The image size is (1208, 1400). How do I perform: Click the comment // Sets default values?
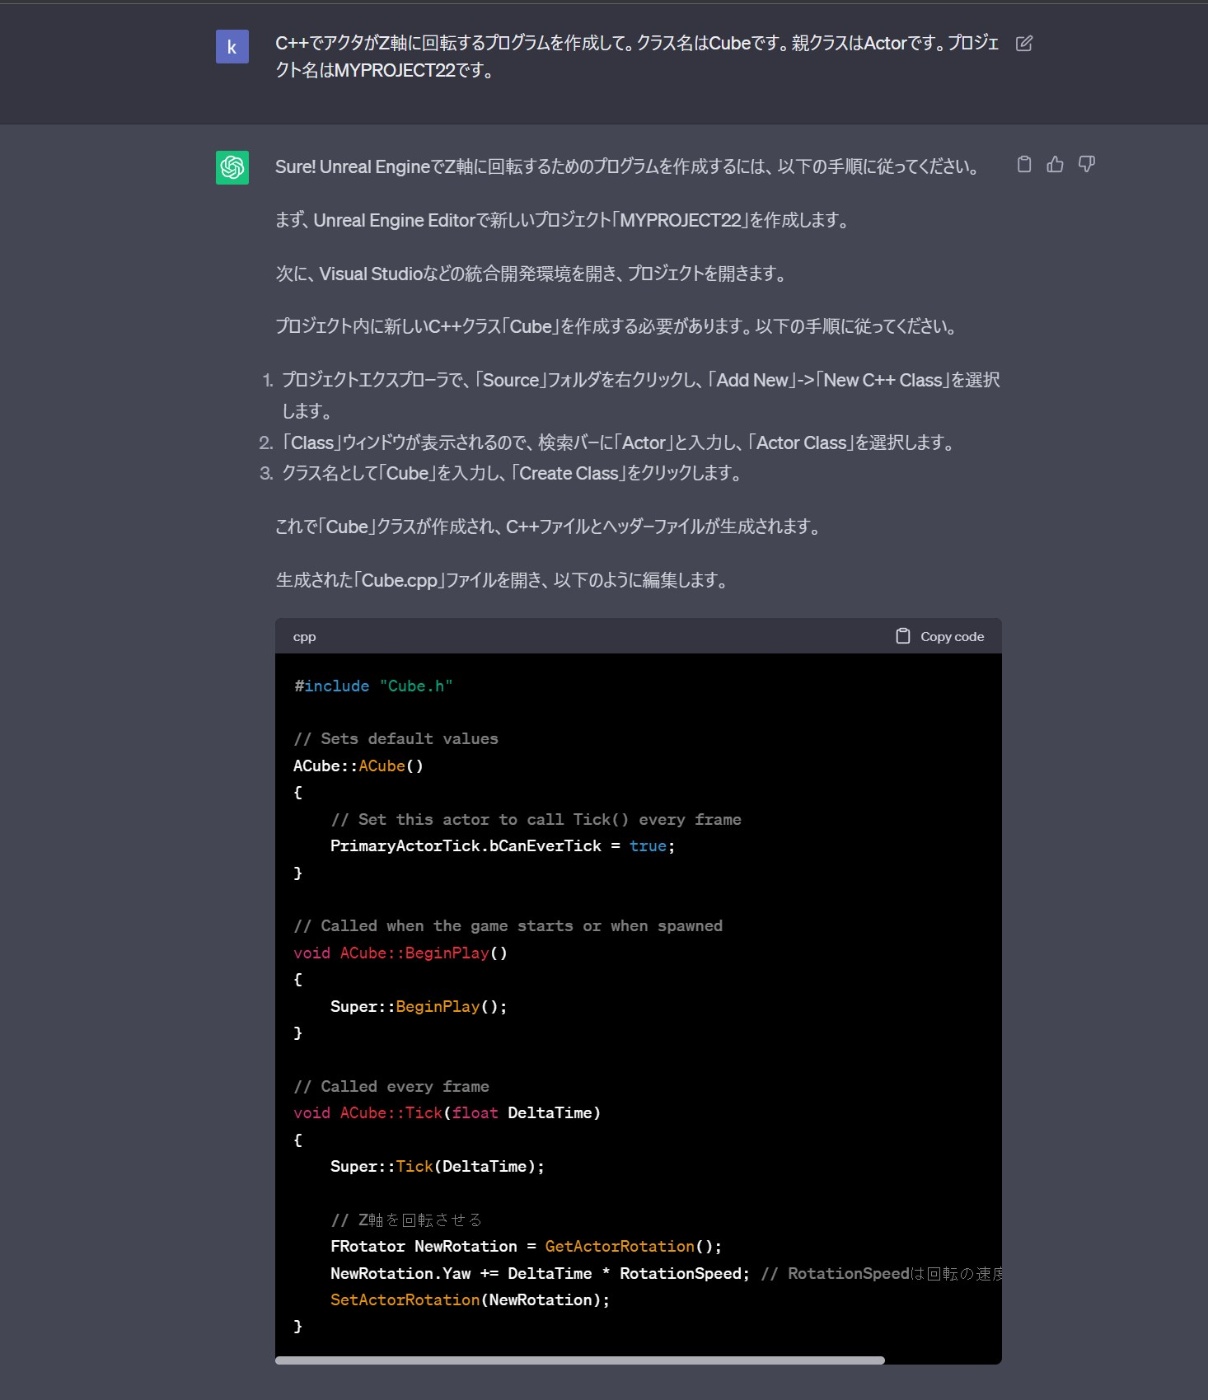(396, 739)
